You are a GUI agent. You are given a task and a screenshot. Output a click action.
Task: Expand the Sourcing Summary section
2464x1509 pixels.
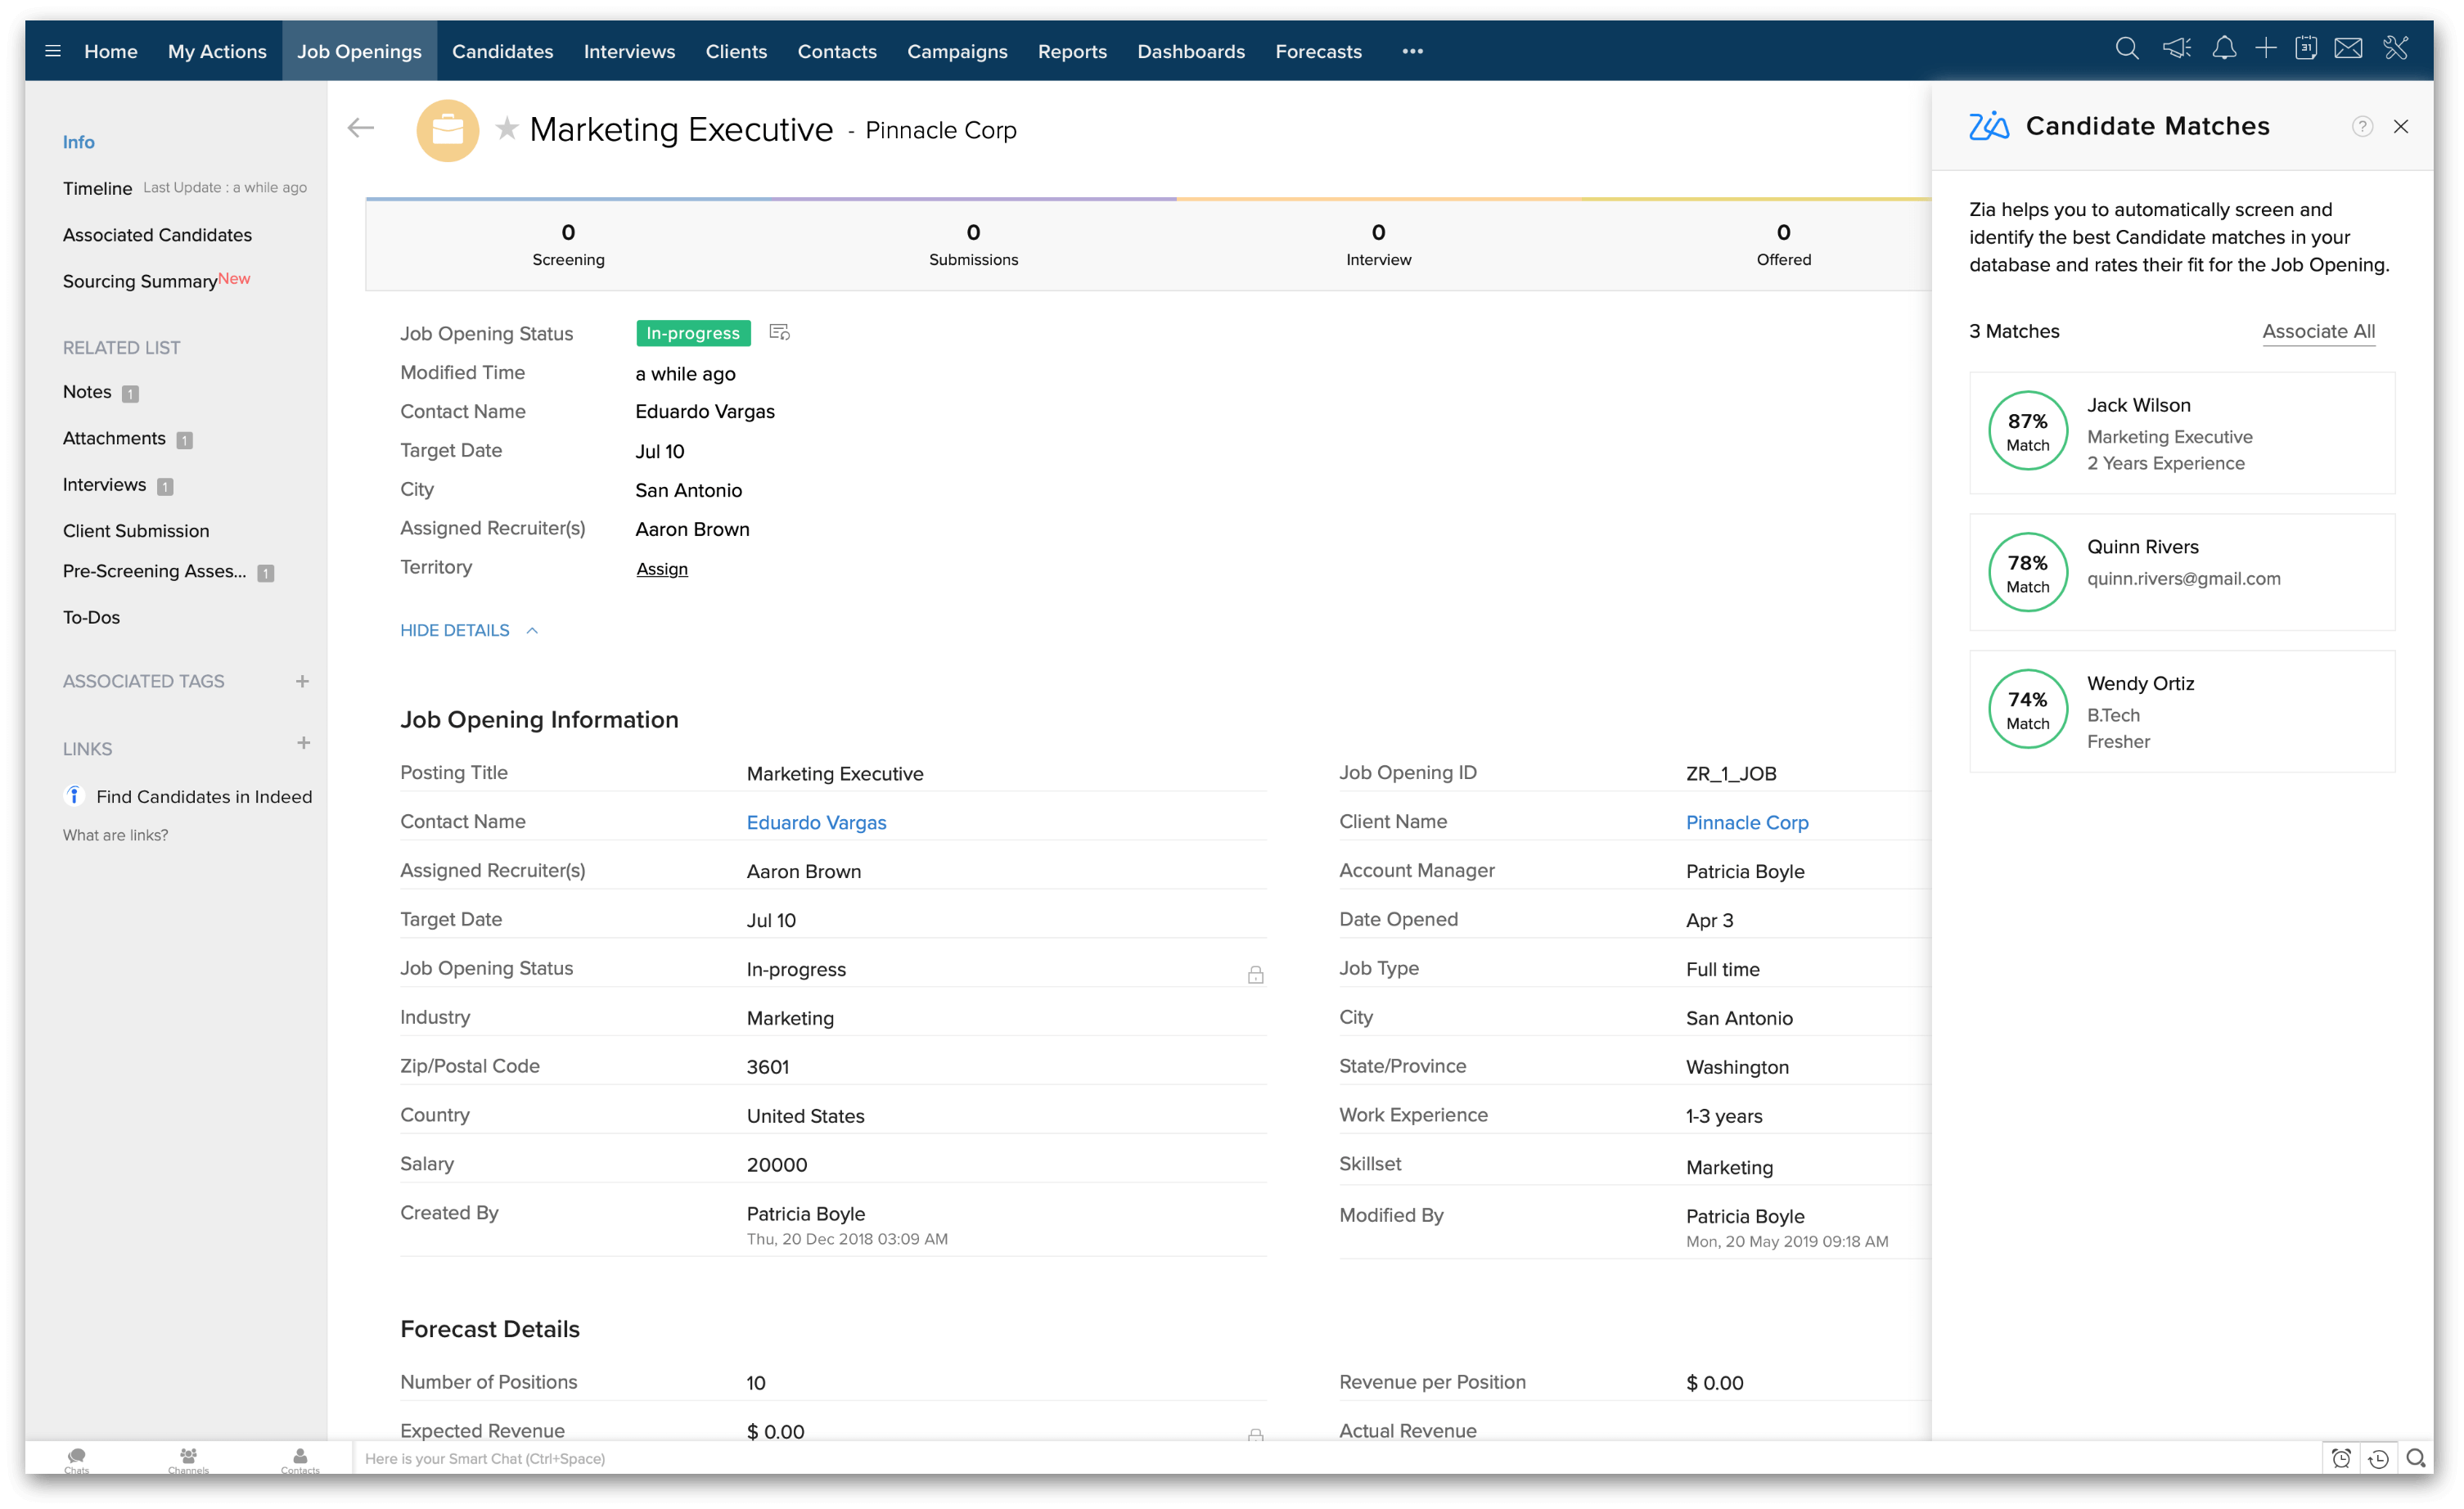141,280
